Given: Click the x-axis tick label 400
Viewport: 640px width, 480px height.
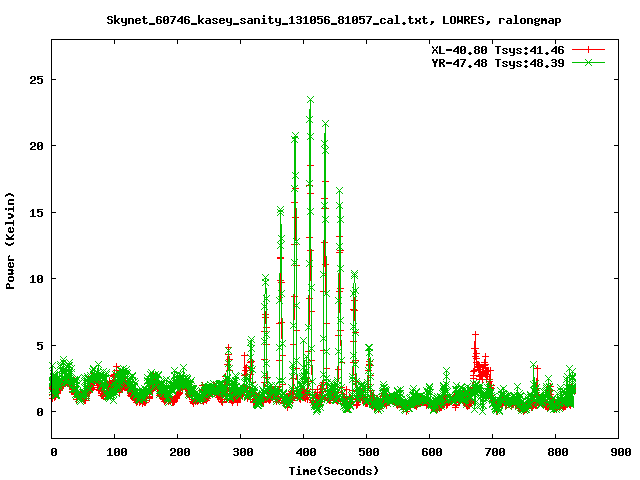Looking at the screenshot, I should (306, 452).
